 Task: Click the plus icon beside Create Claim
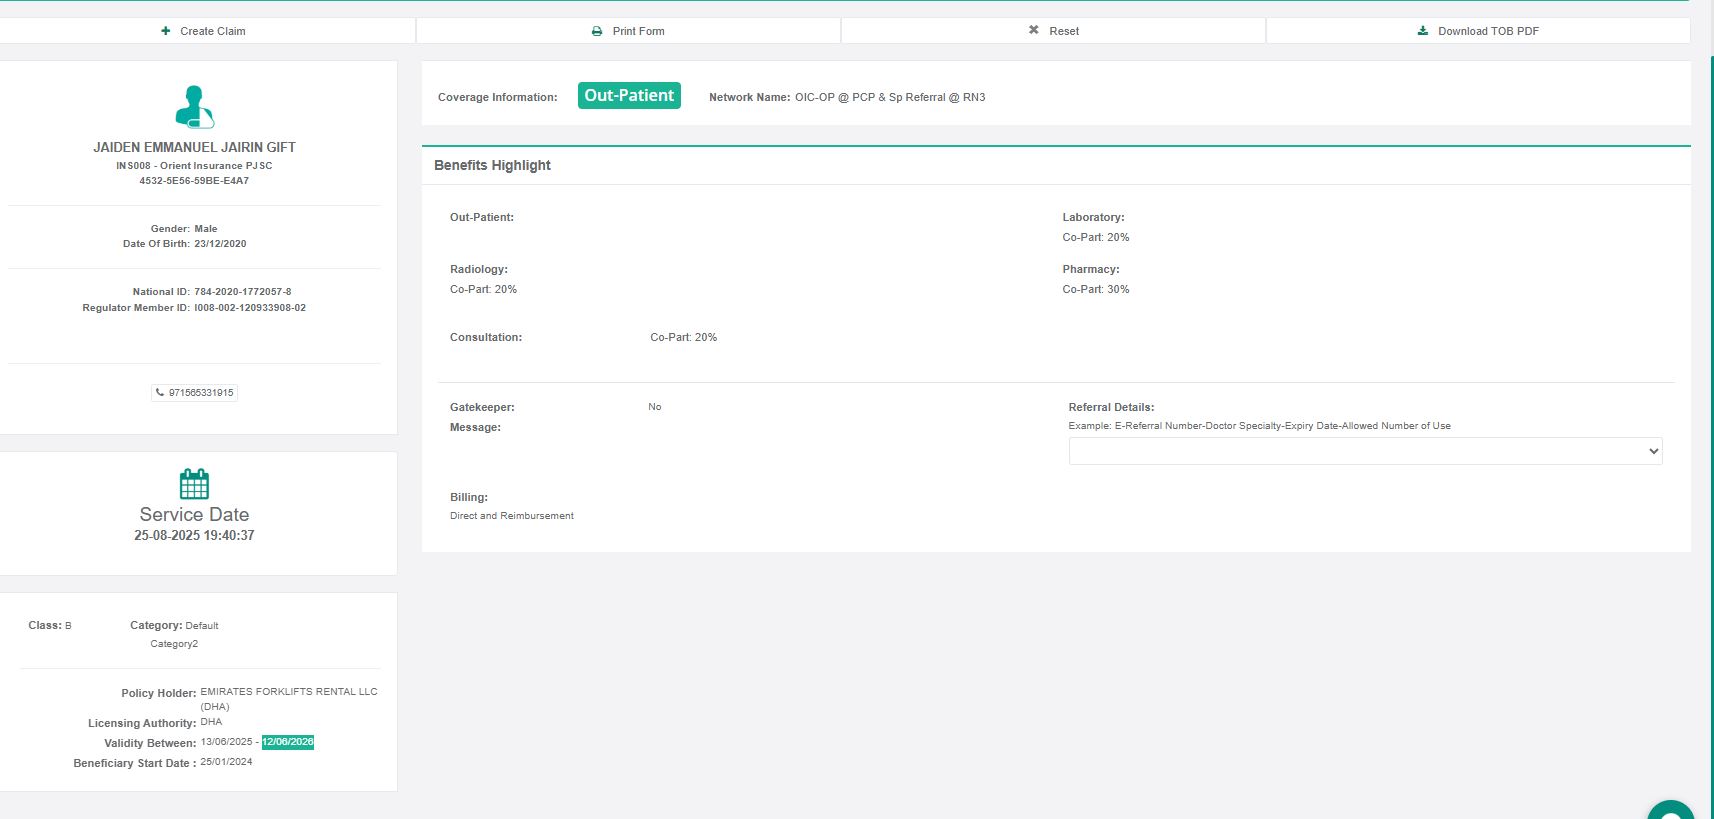166,31
